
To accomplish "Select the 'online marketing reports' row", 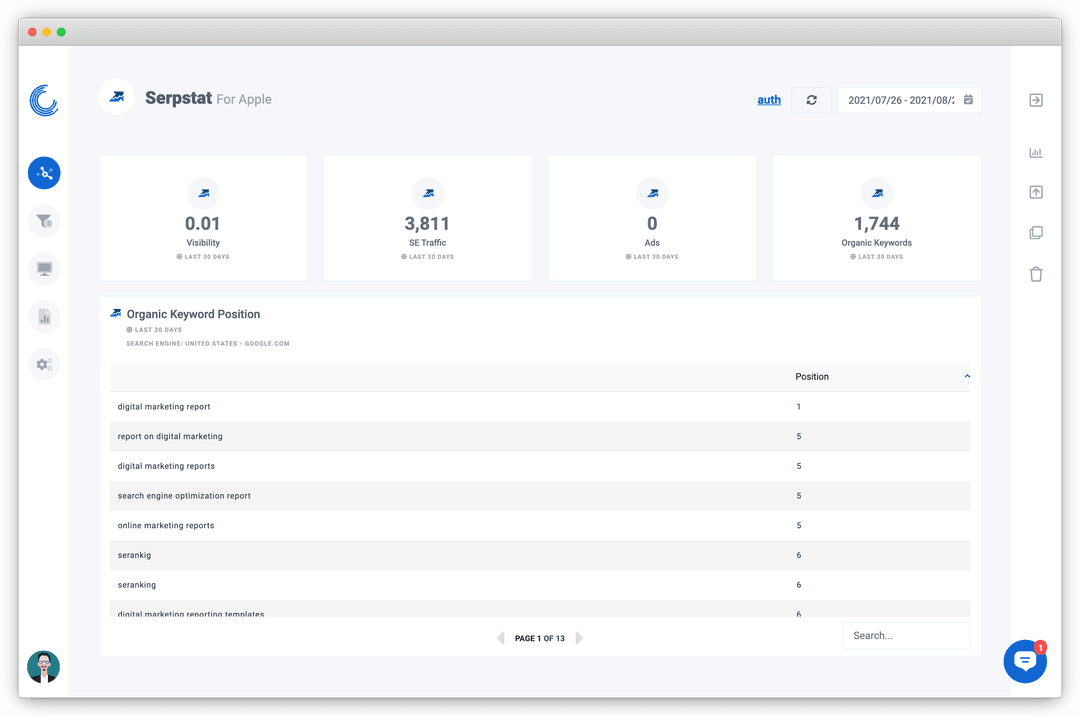I will coord(539,525).
